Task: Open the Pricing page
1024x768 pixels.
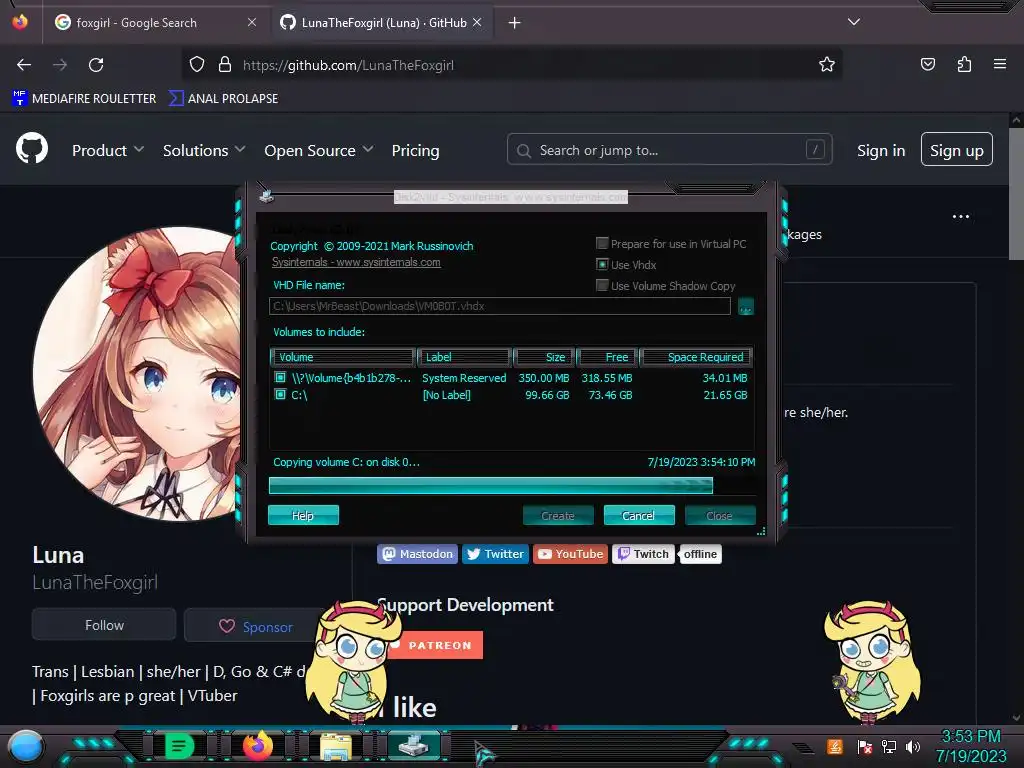Action: tap(415, 150)
